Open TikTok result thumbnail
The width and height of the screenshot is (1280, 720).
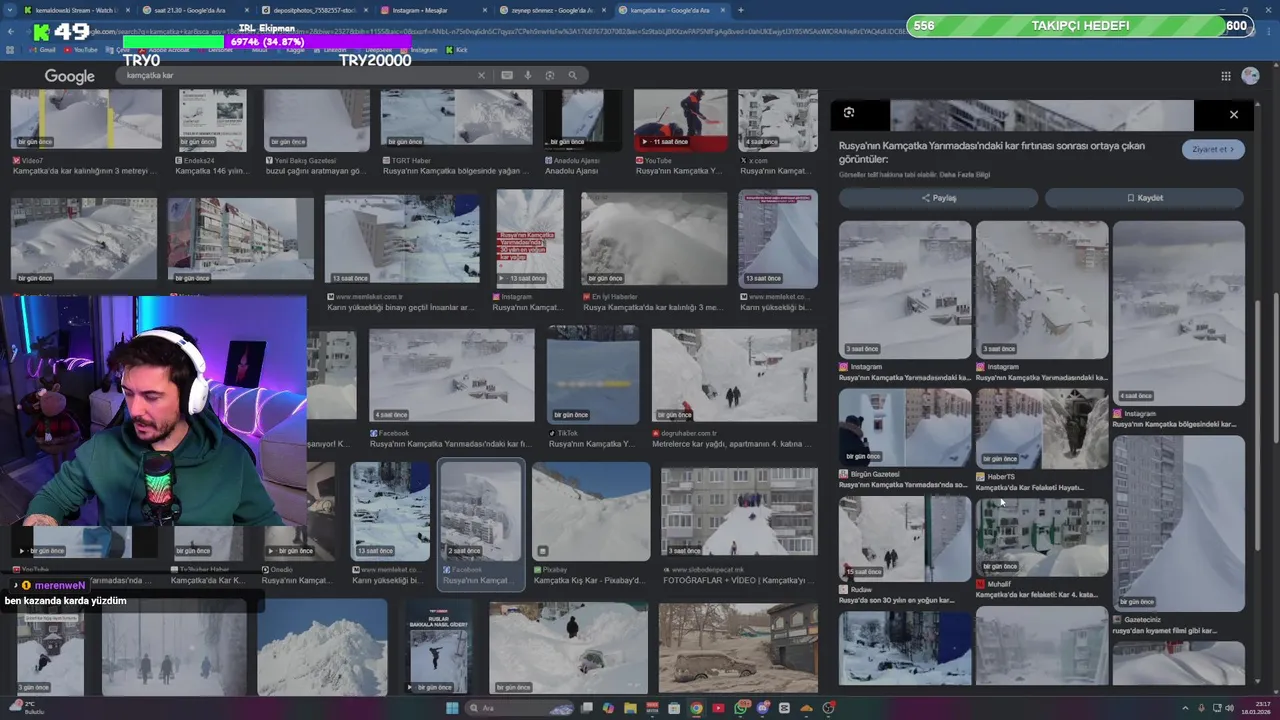[x=592, y=375]
